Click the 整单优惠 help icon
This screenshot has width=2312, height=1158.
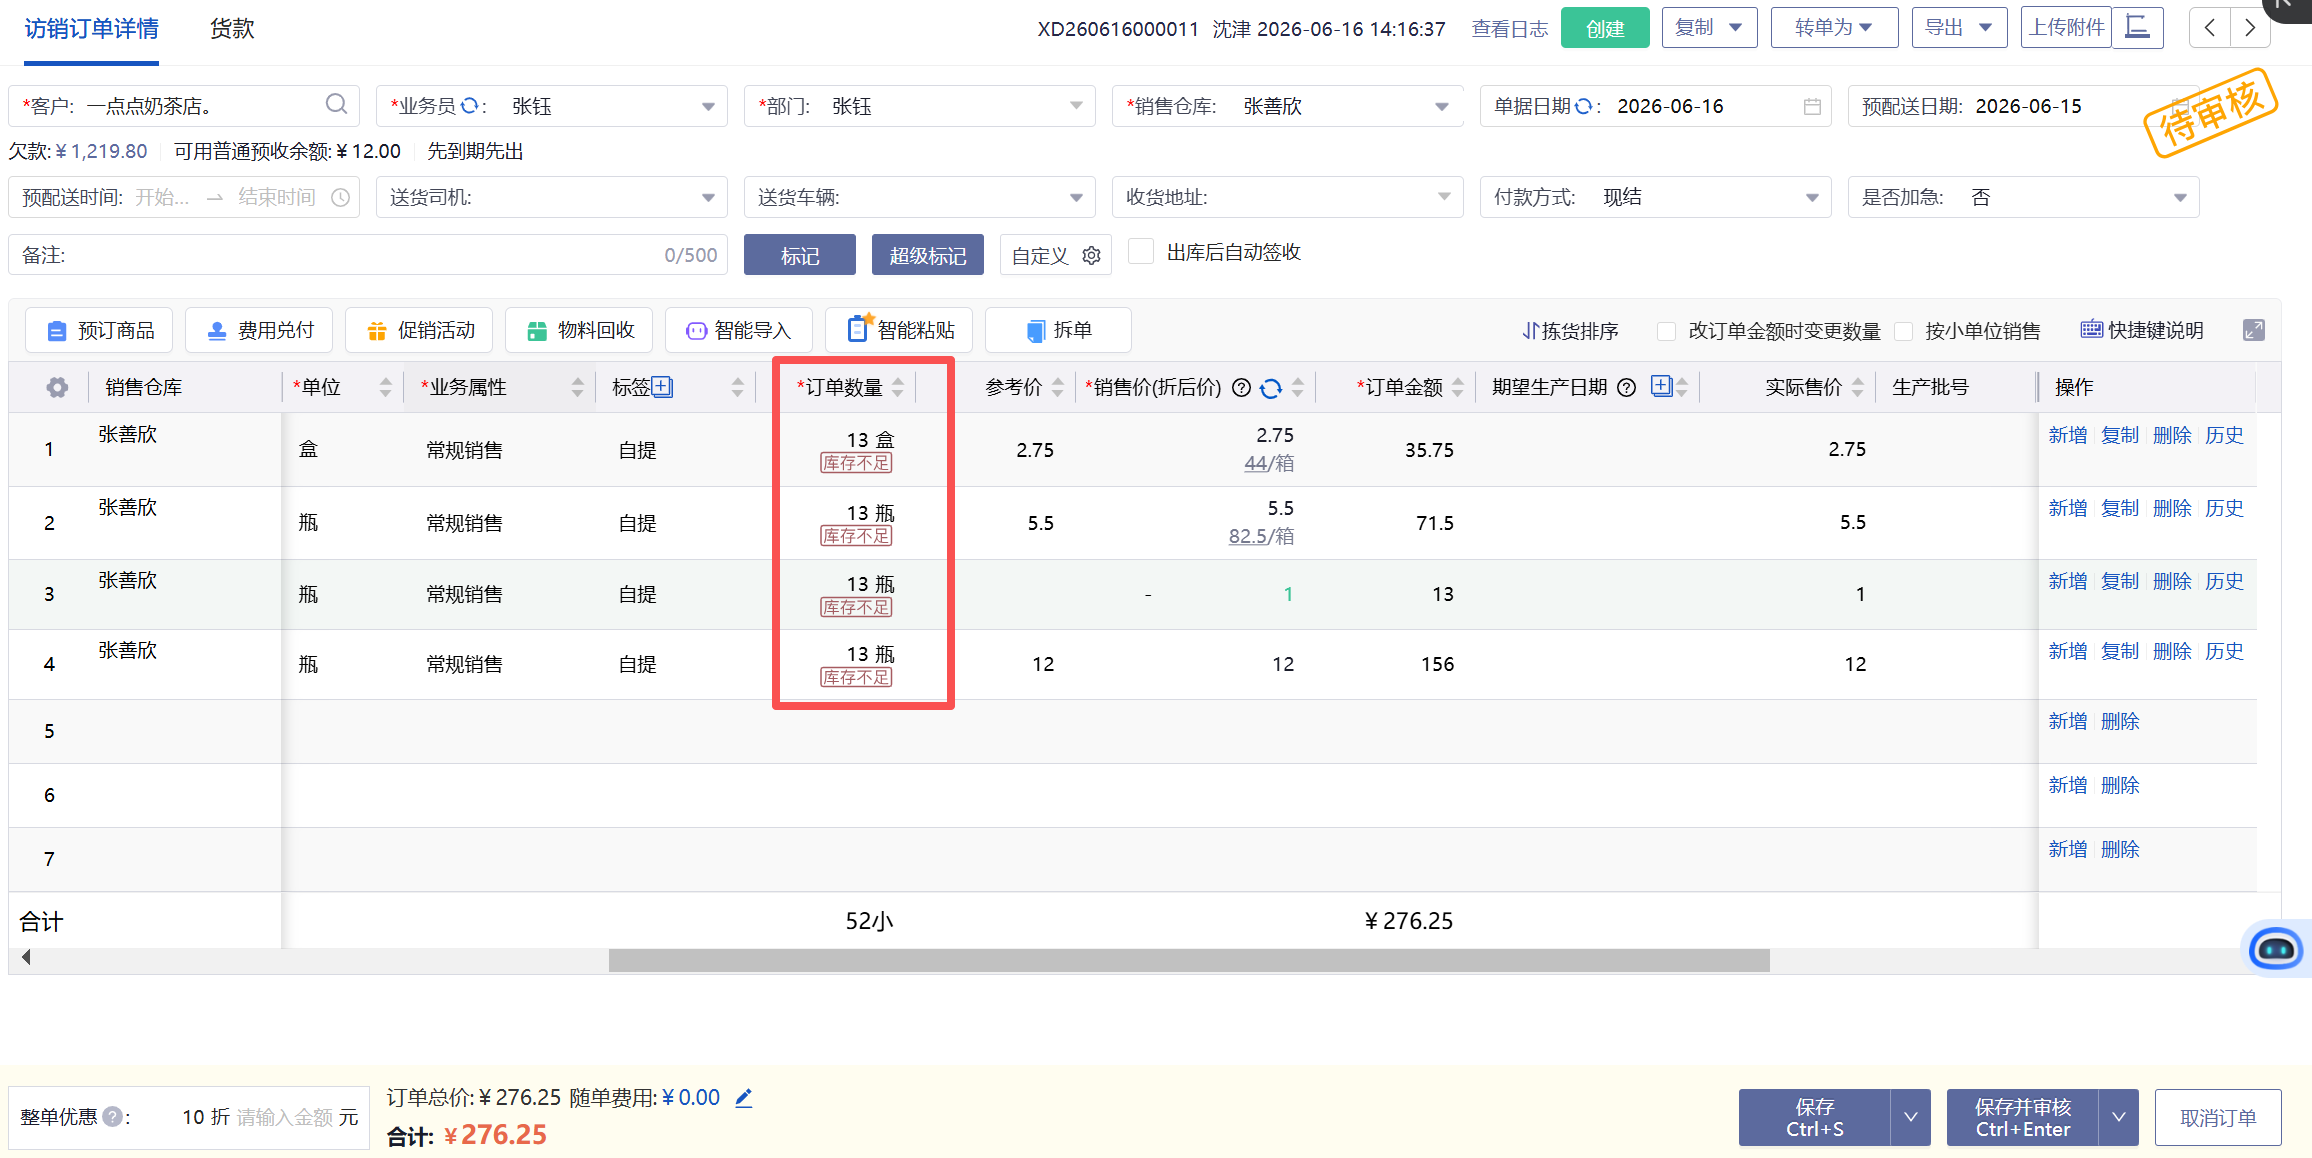tap(113, 1116)
